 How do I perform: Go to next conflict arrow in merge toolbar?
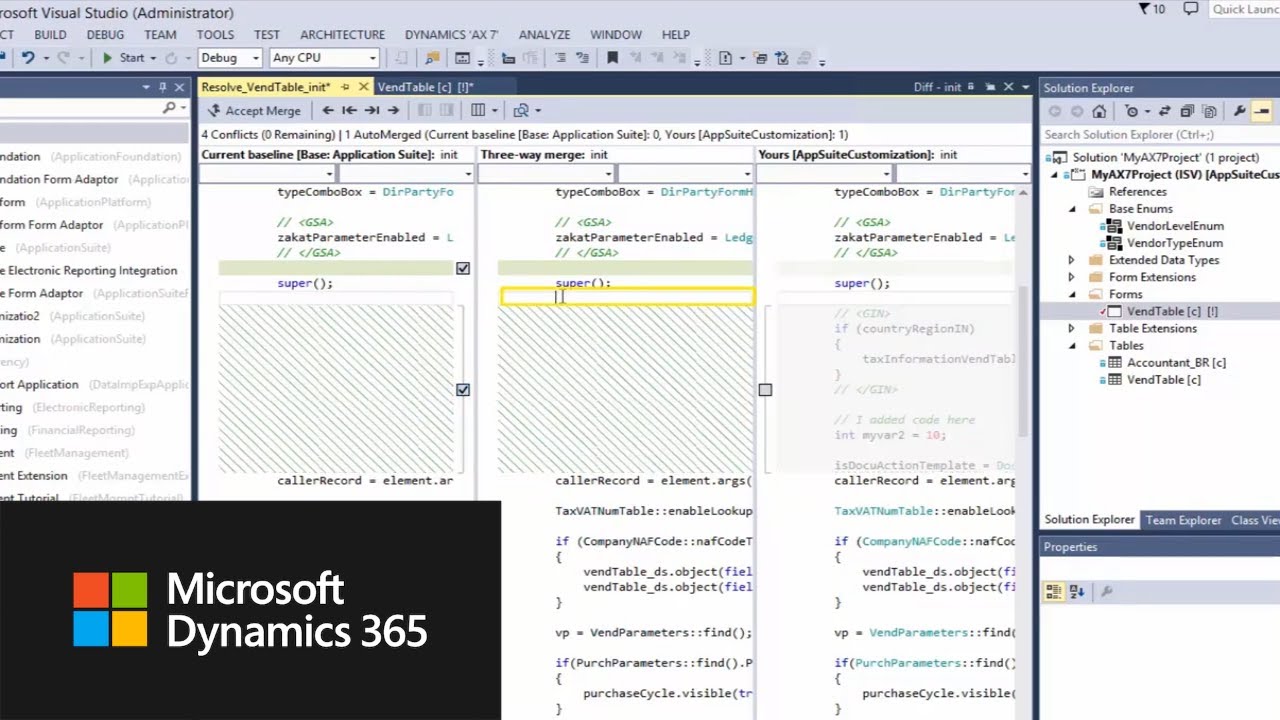point(393,111)
